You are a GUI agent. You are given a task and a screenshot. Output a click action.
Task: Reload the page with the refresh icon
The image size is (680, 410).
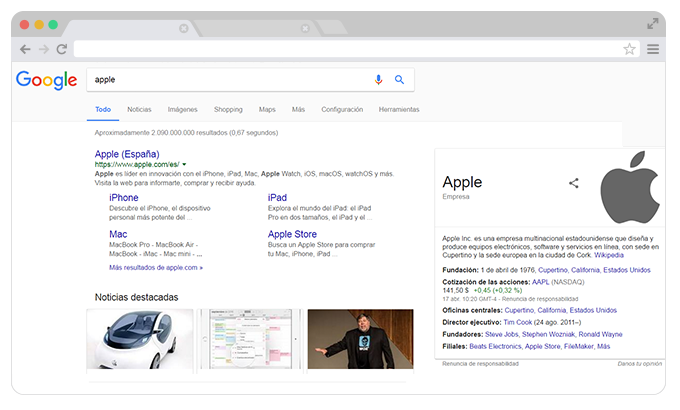[62, 49]
